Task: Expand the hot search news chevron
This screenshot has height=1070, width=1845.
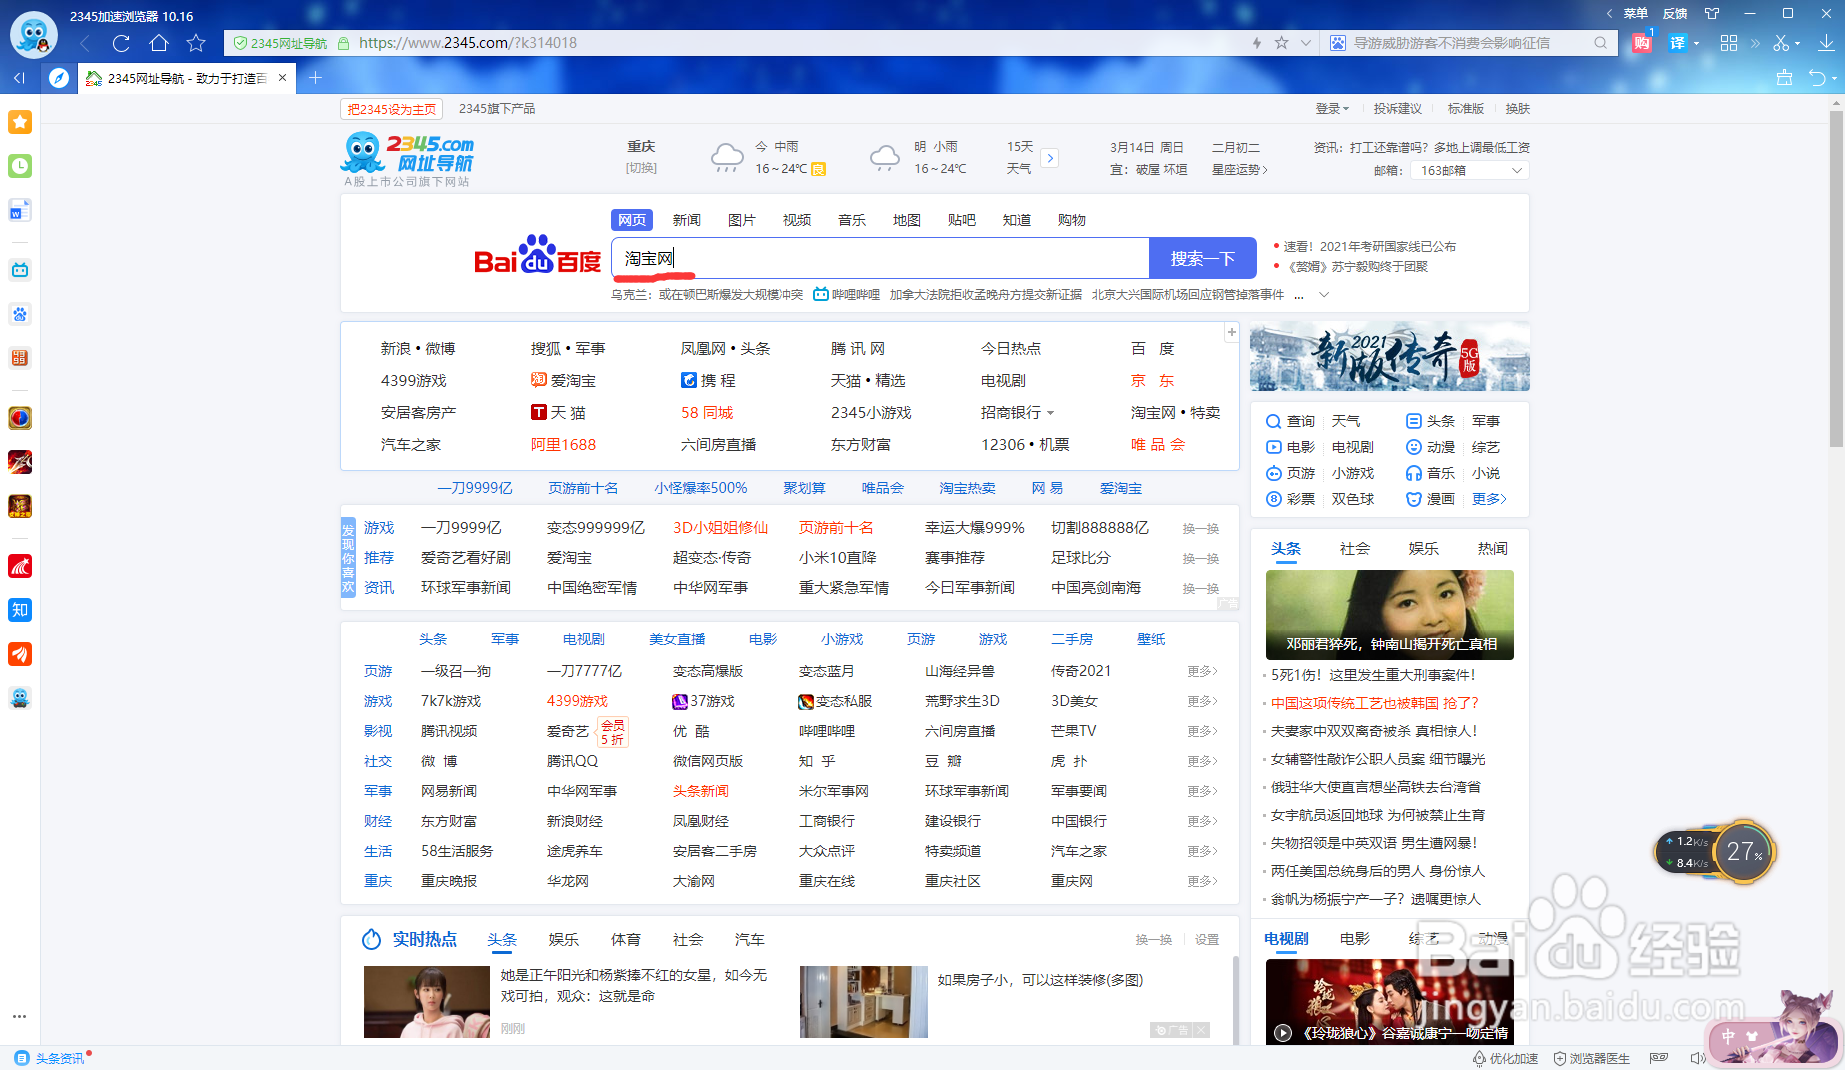Action: pyautogui.click(x=1324, y=295)
